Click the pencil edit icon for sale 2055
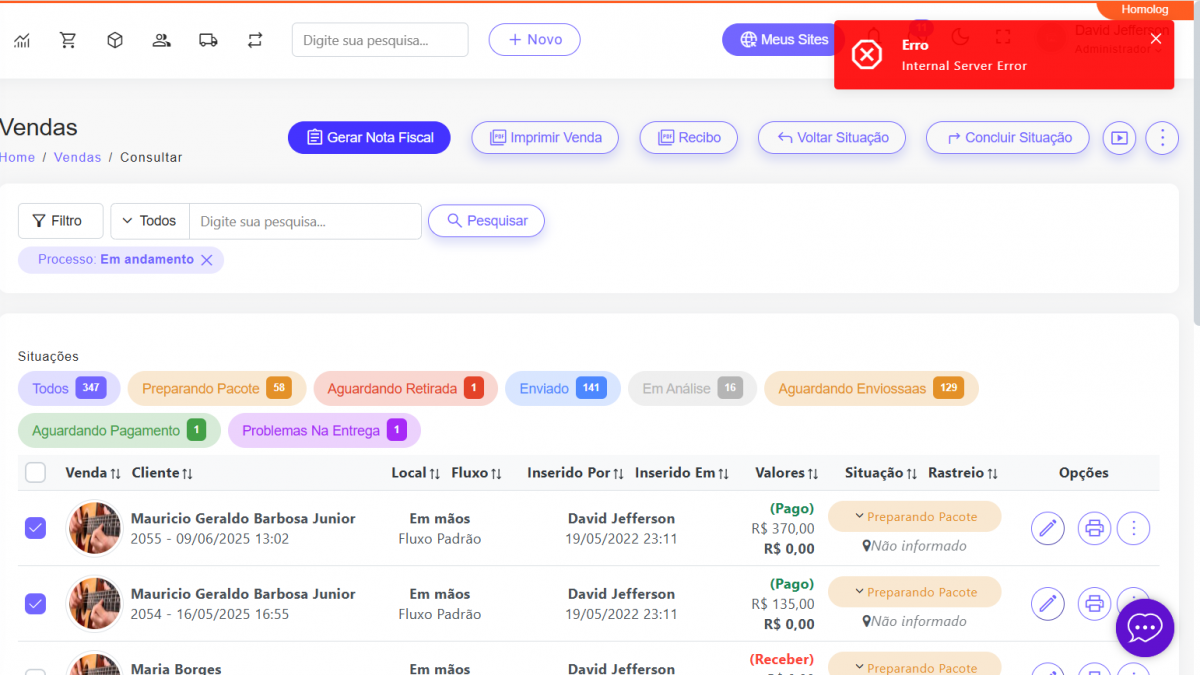The image size is (1200, 675). pos(1047,528)
